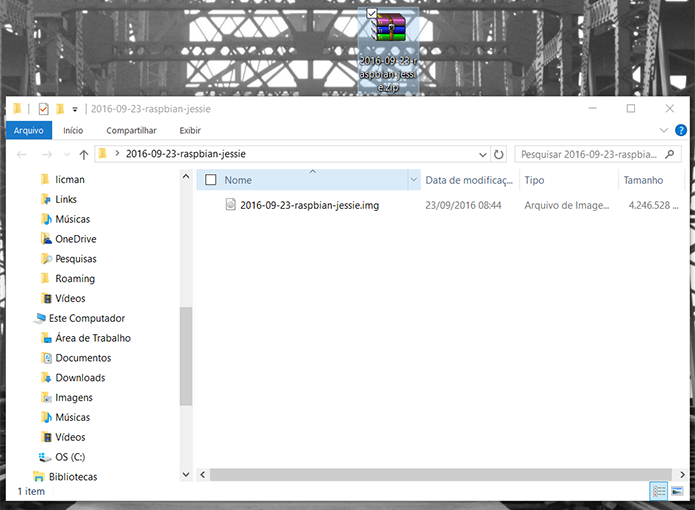
Task: Click the OneDrive icon in sidebar
Action: (x=46, y=239)
